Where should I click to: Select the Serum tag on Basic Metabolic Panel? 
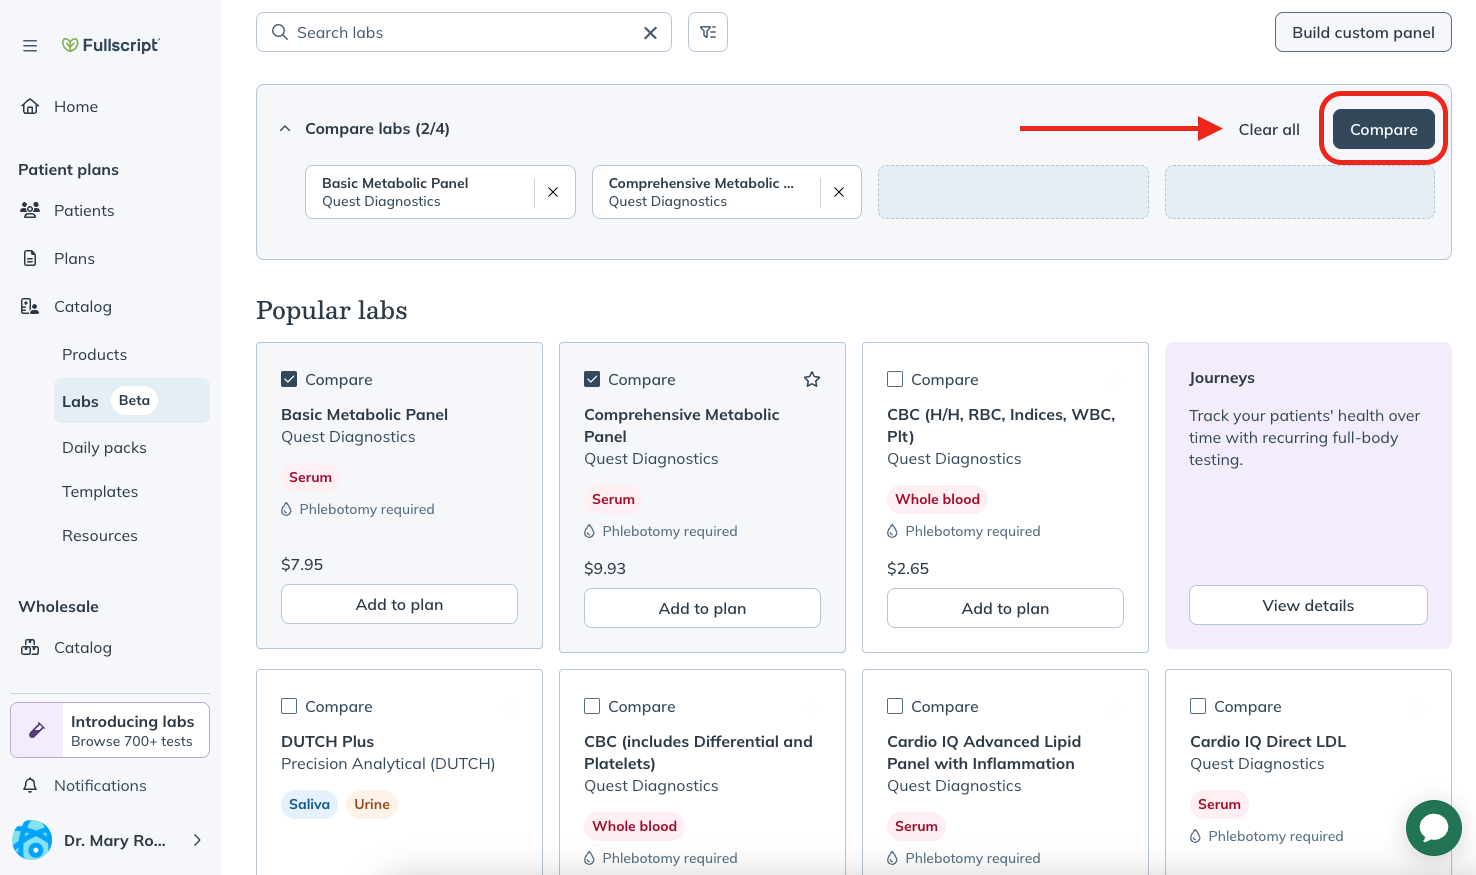[x=310, y=477]
